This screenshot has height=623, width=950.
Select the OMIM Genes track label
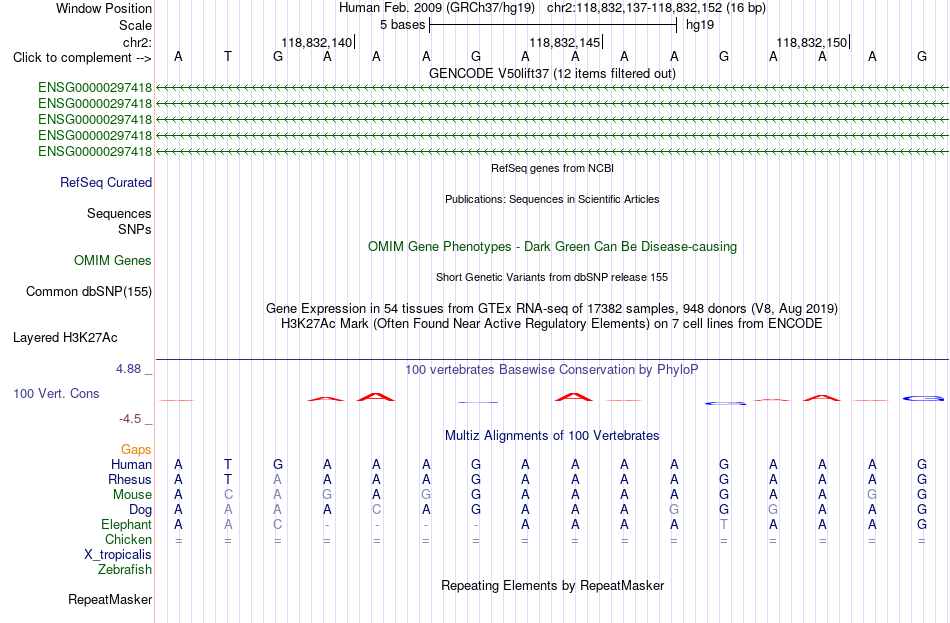pos(113,261)
